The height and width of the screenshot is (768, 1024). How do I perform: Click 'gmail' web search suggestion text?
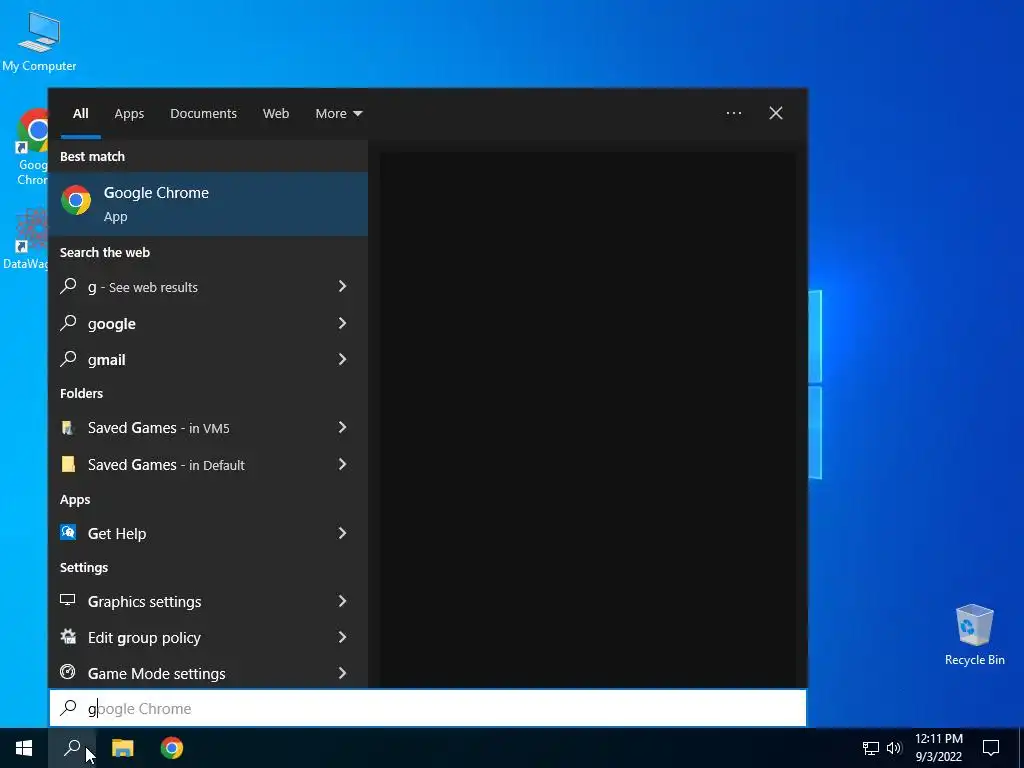click(x=106, y=360)
